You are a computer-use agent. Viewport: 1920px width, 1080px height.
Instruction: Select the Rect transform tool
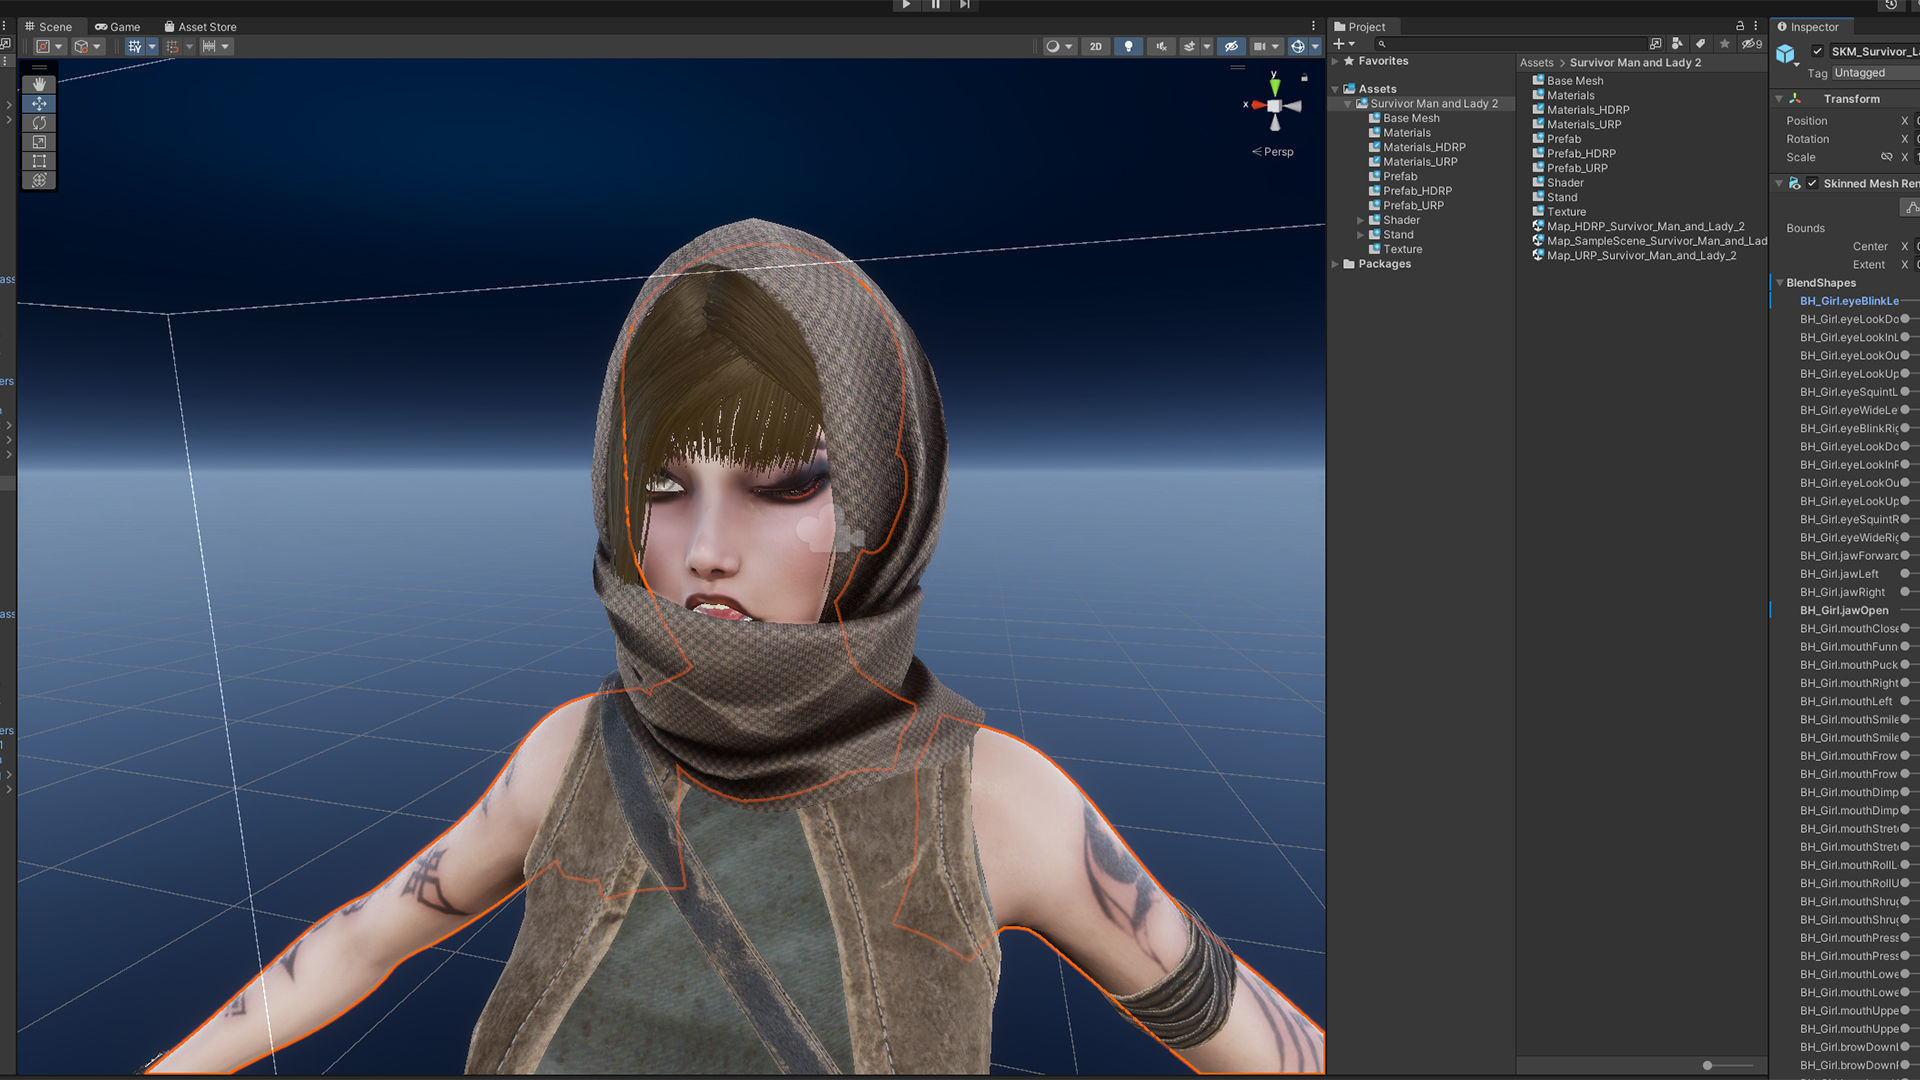coord(39,161)
